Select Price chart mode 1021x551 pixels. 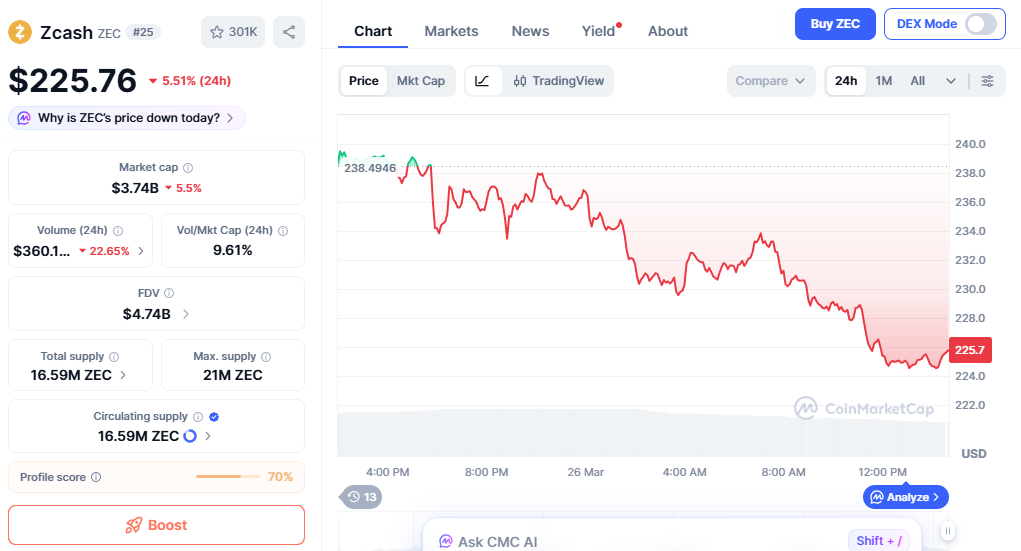pyautogui.click(x=363, y=81)
